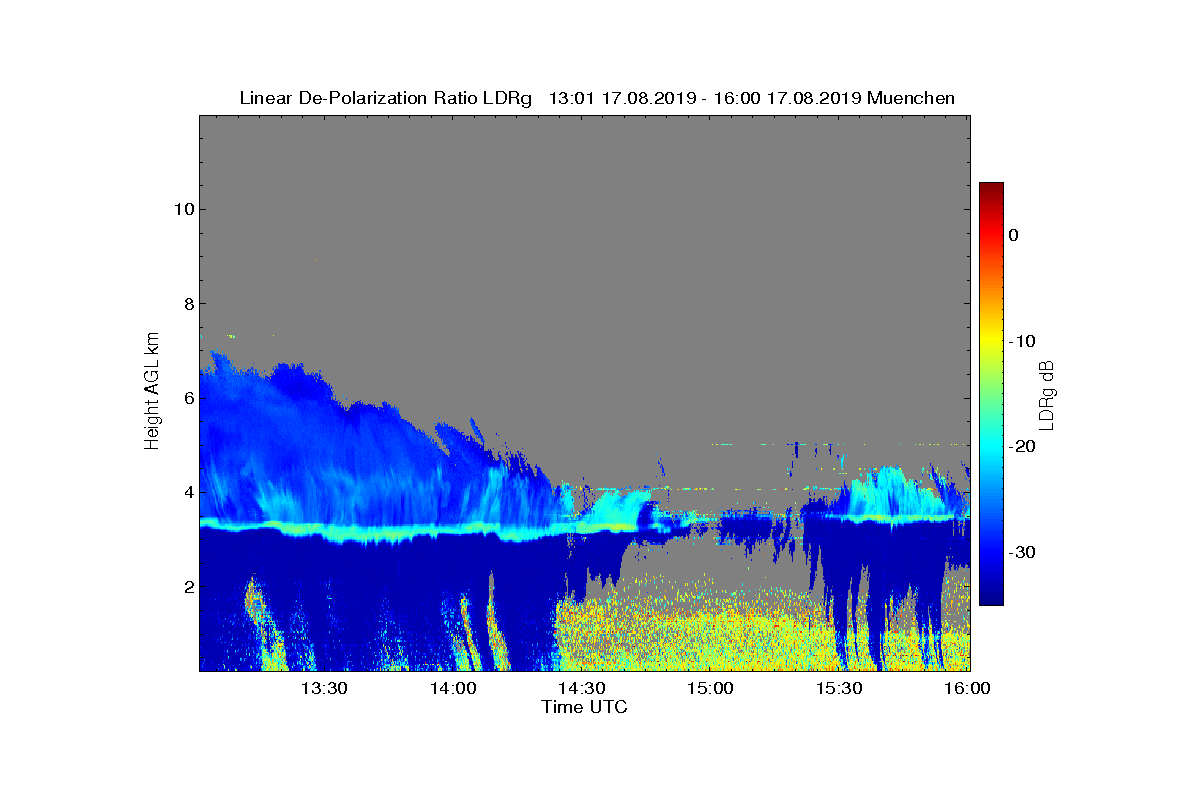Click the height tick label 8
Image resolution: width=1200 pixels, height=800 pixels.
188,303
